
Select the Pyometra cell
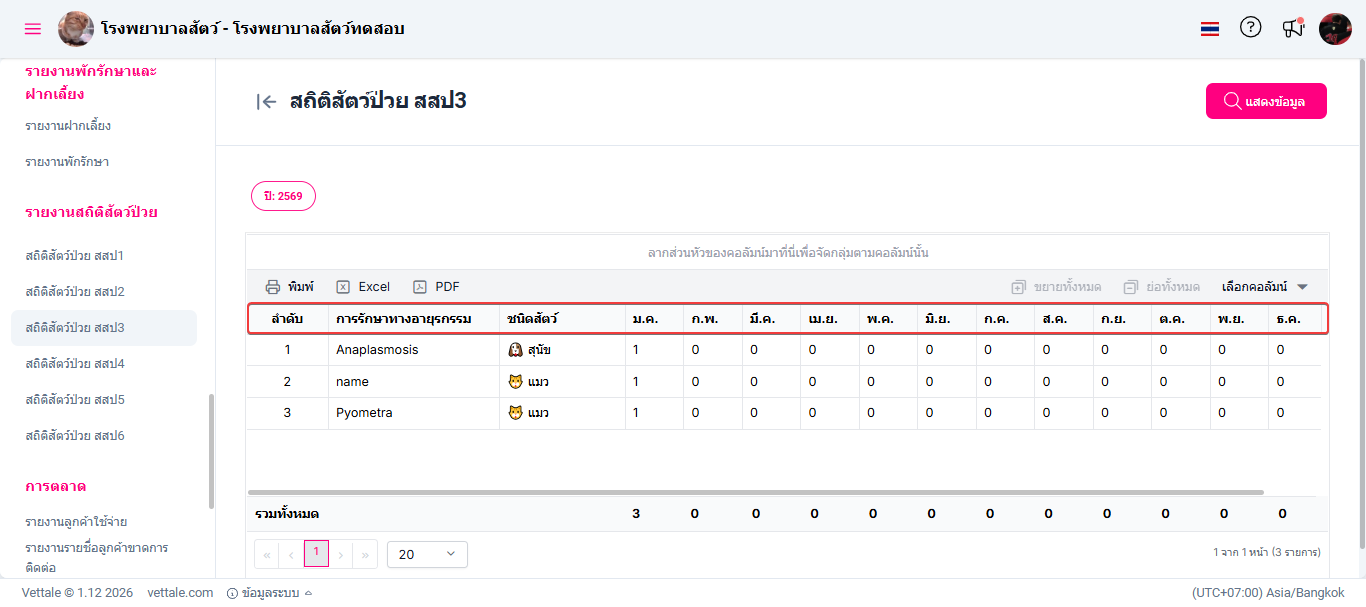414,413
